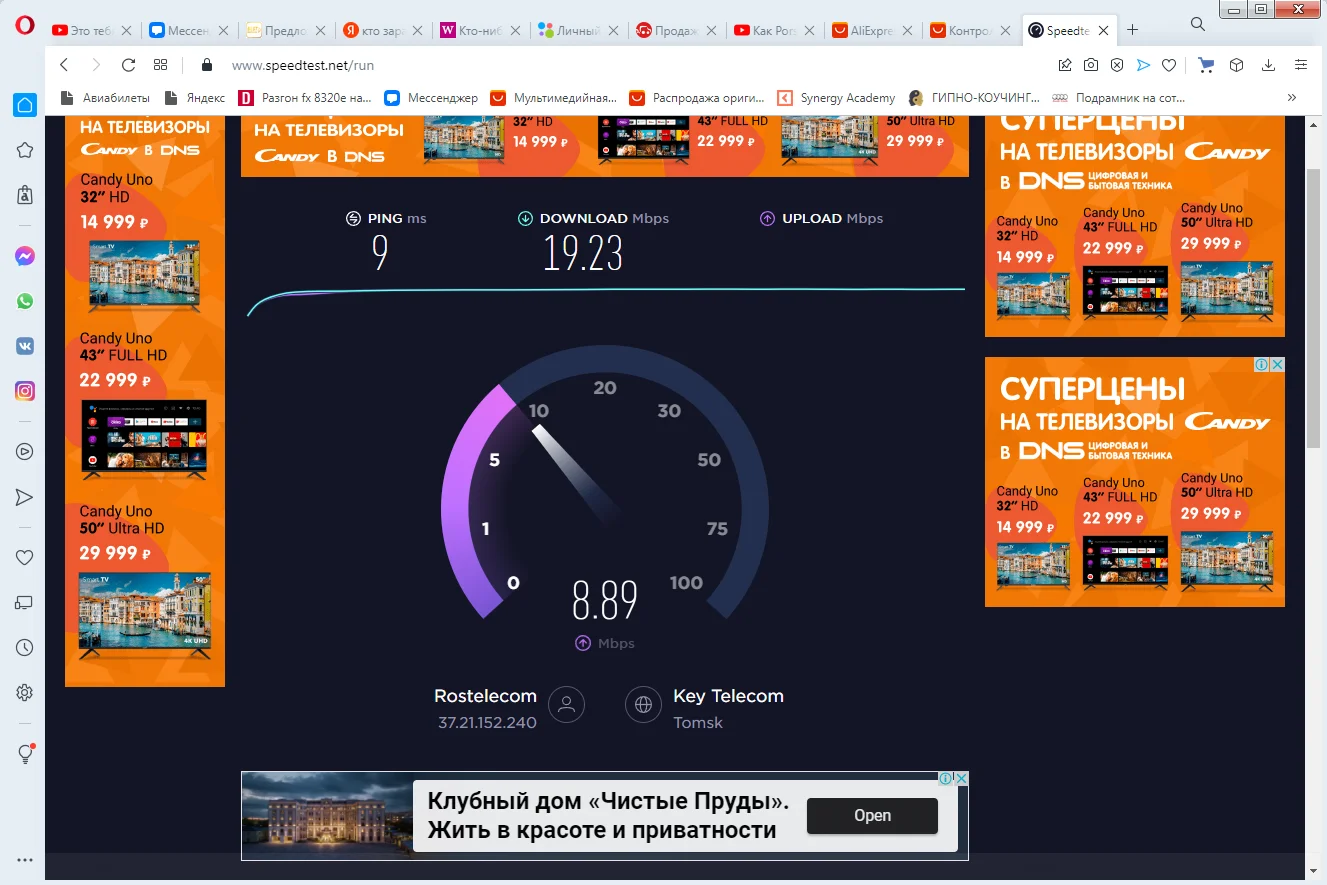Show hidden bookmarks with chevron
The width and height of the screenshot is (1327, 885).
1292,98
